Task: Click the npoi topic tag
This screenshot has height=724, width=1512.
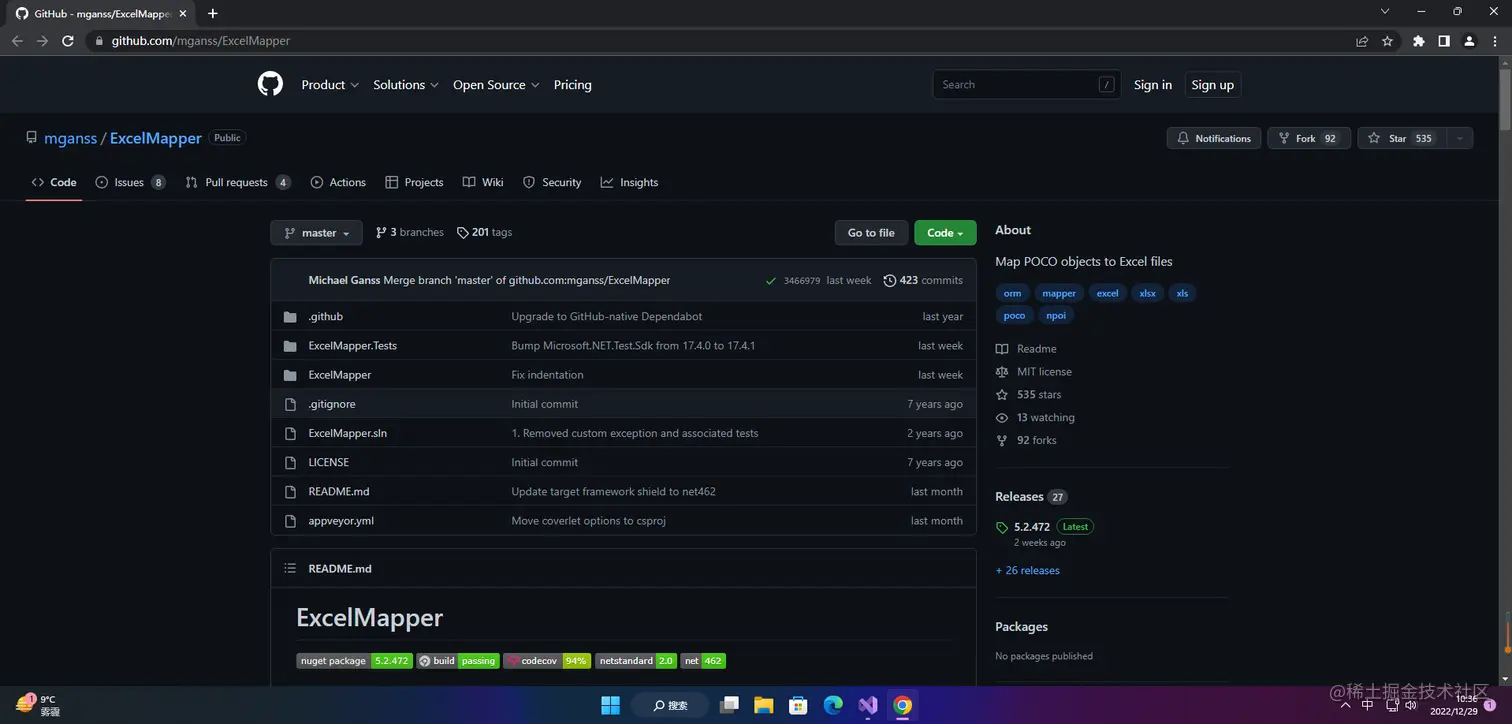Action: click(x=1056, y=315)
